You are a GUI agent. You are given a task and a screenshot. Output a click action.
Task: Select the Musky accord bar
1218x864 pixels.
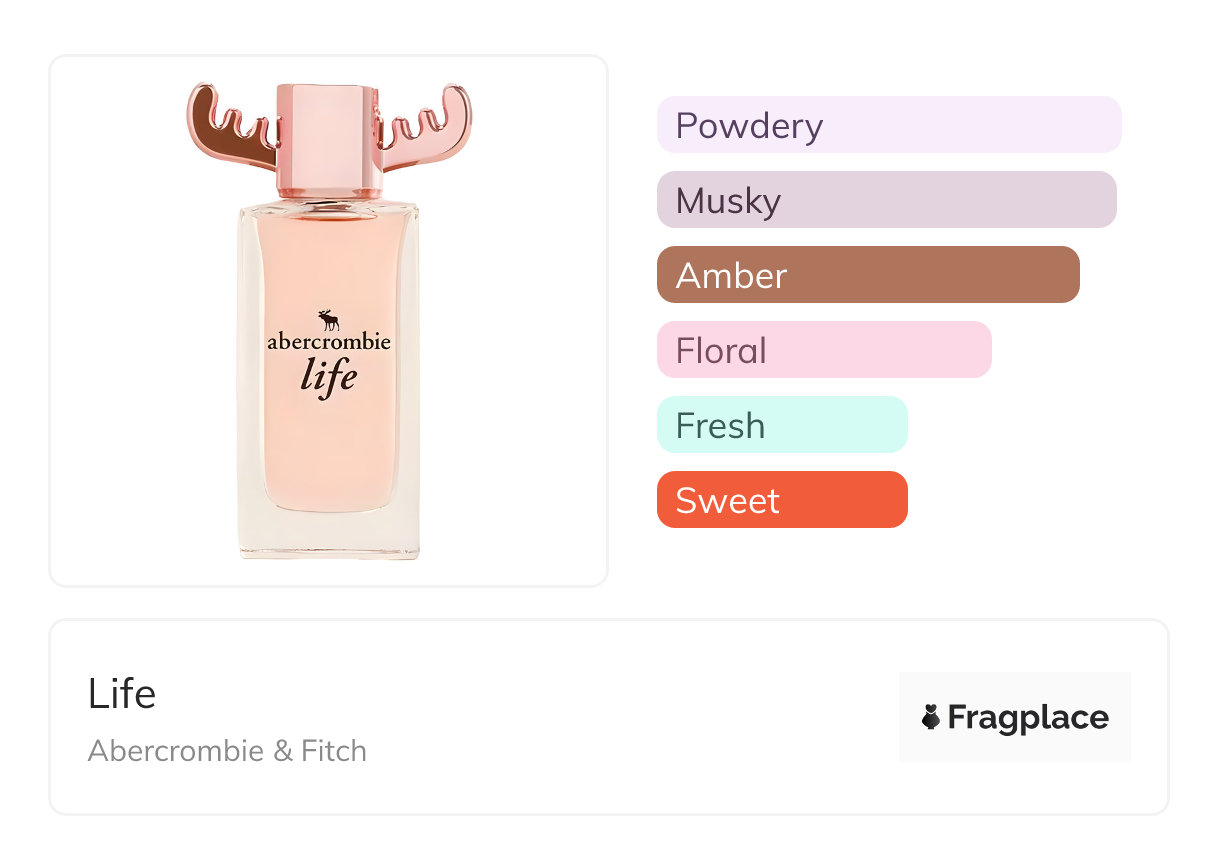[x=886, y=200]
